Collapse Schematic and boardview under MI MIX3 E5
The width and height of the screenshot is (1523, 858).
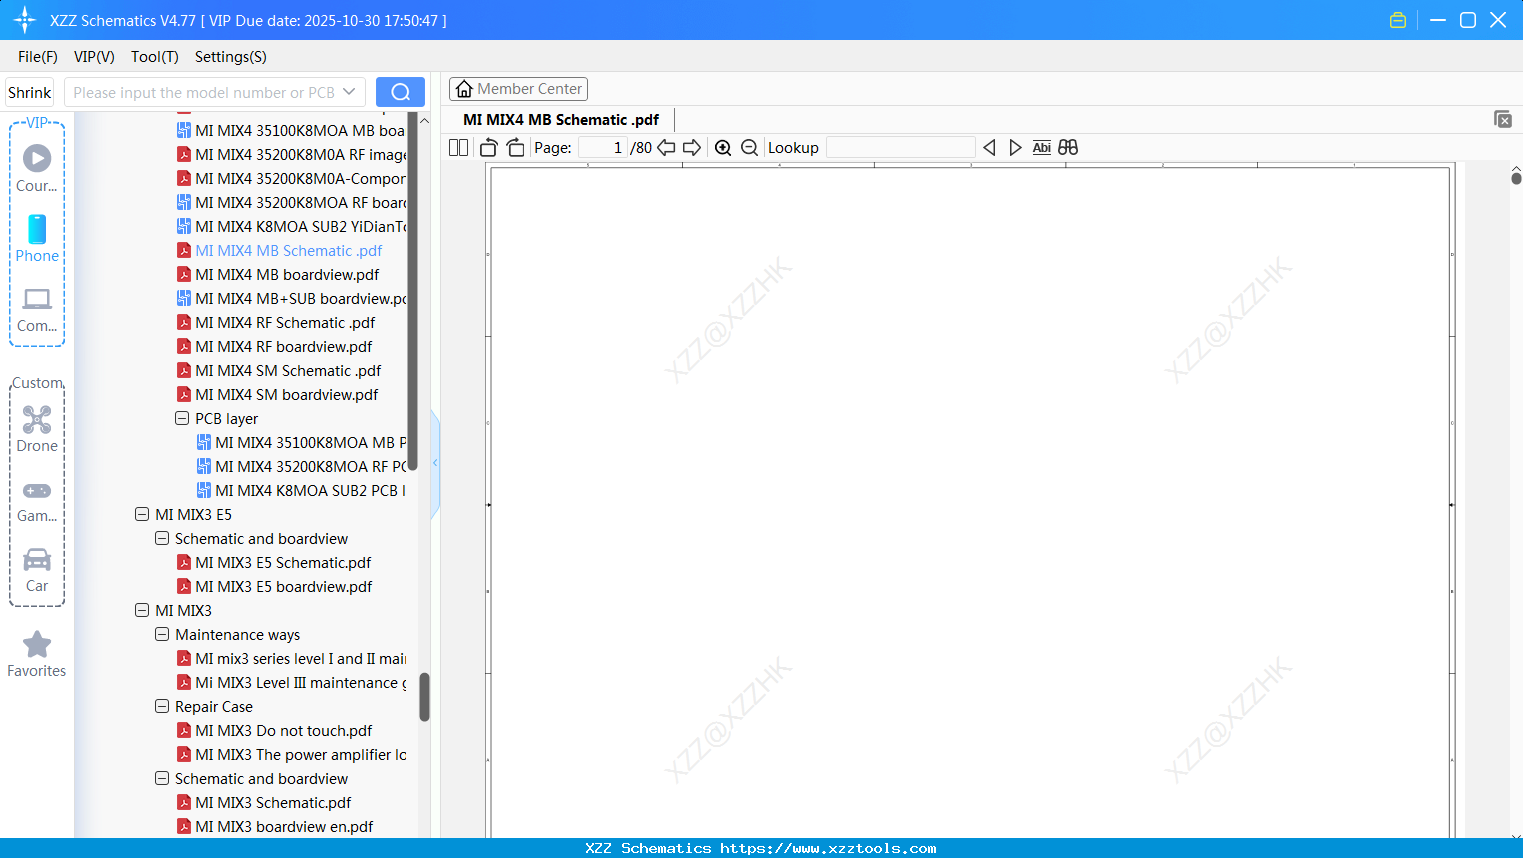(x=162, y=538)
